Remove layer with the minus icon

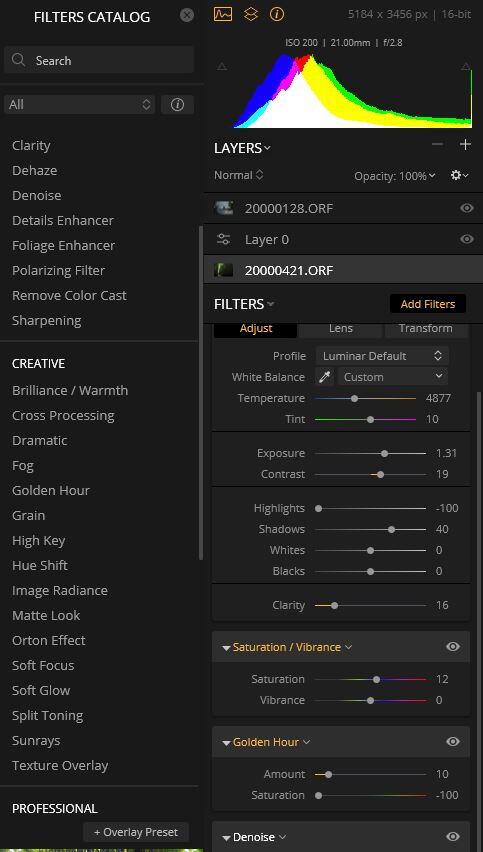(x=437, y=145)
